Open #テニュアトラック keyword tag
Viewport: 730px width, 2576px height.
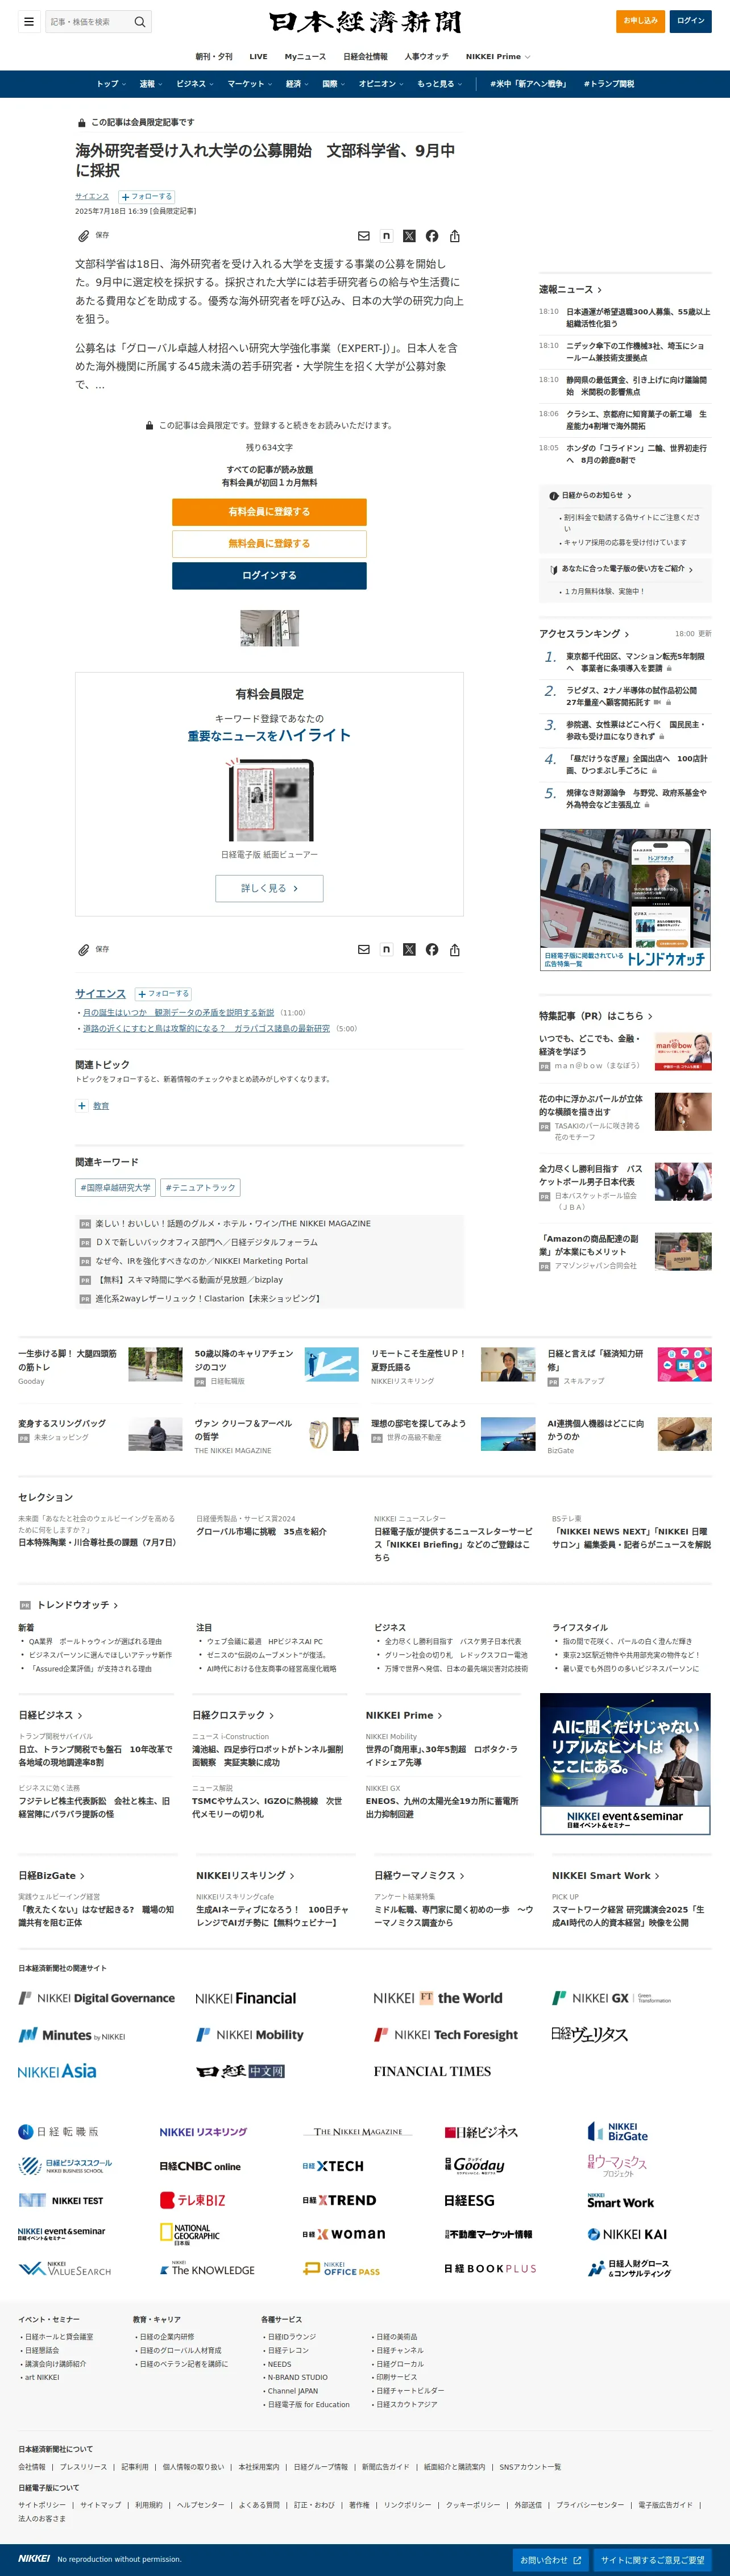point(200,1188)
